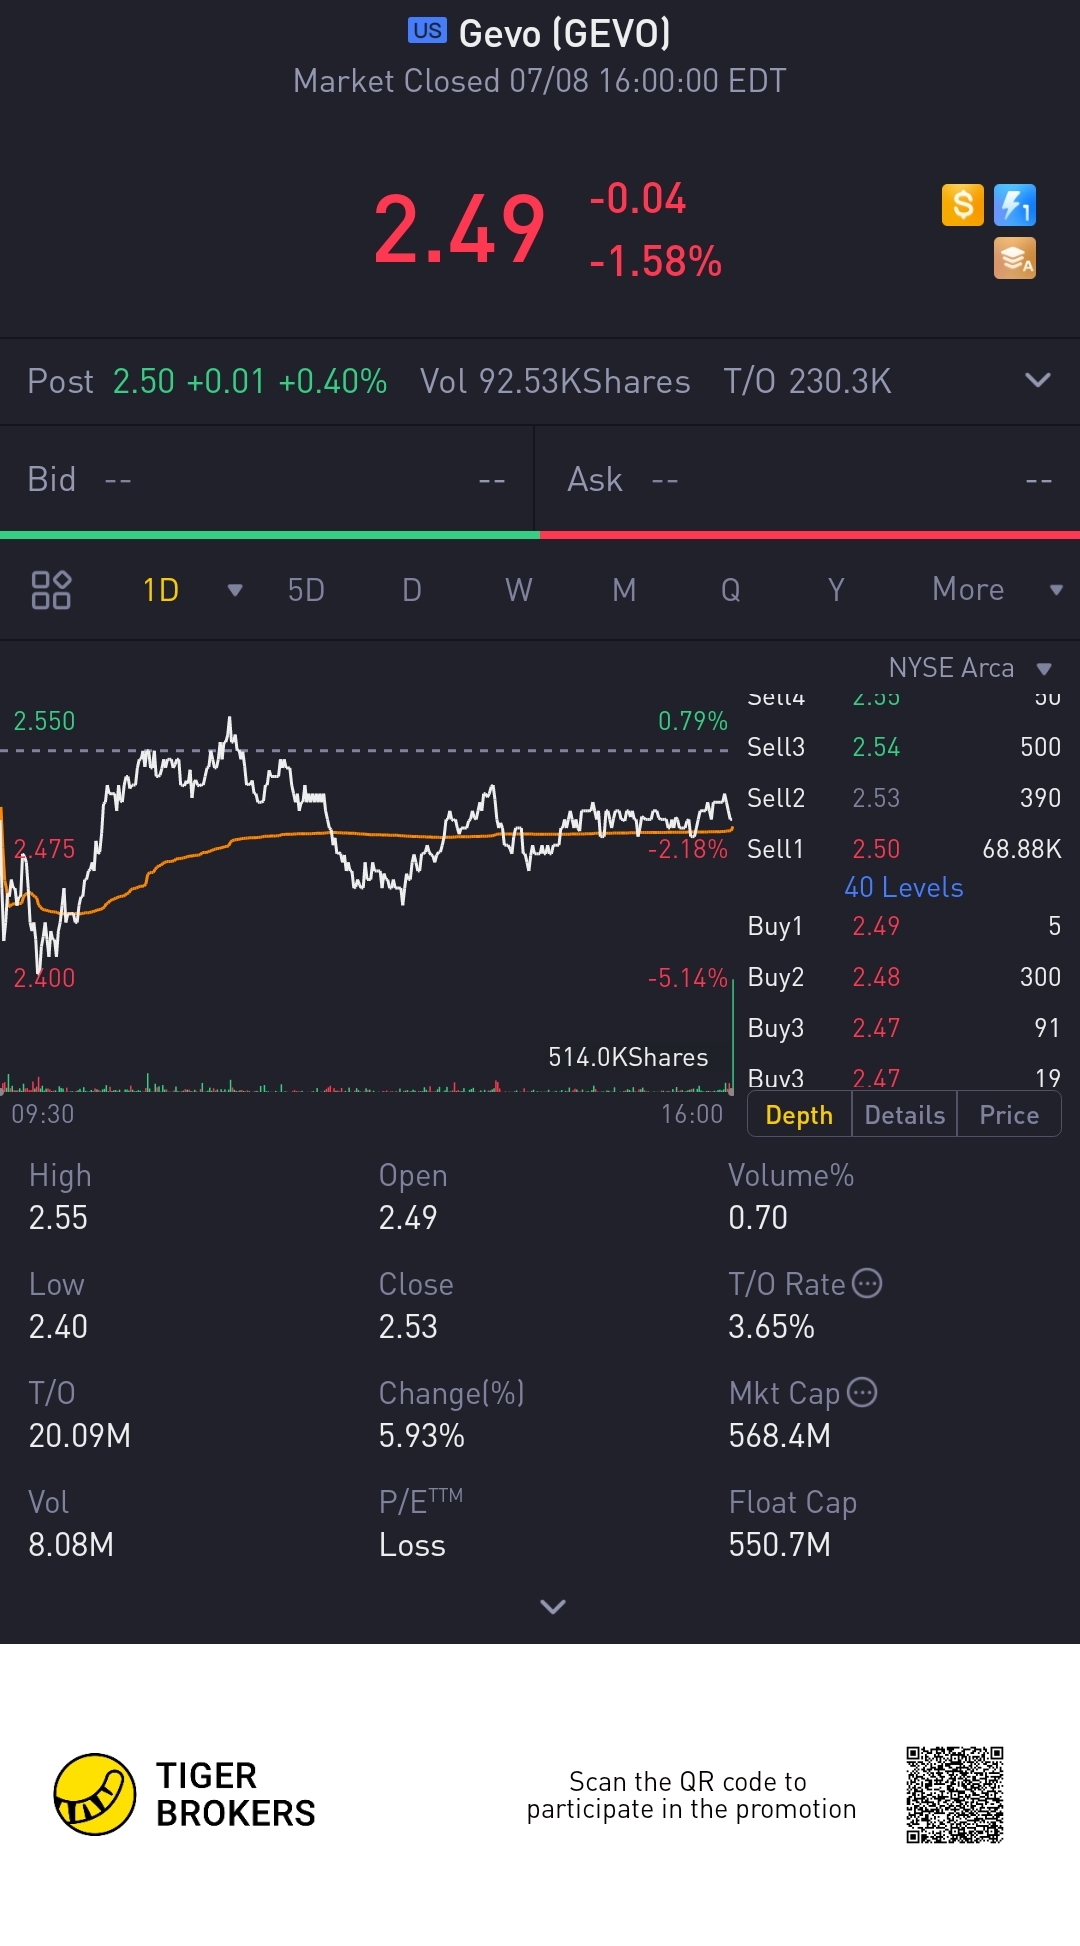
Task: Tap the Bid quote panel
Action: tap(267, 480)
